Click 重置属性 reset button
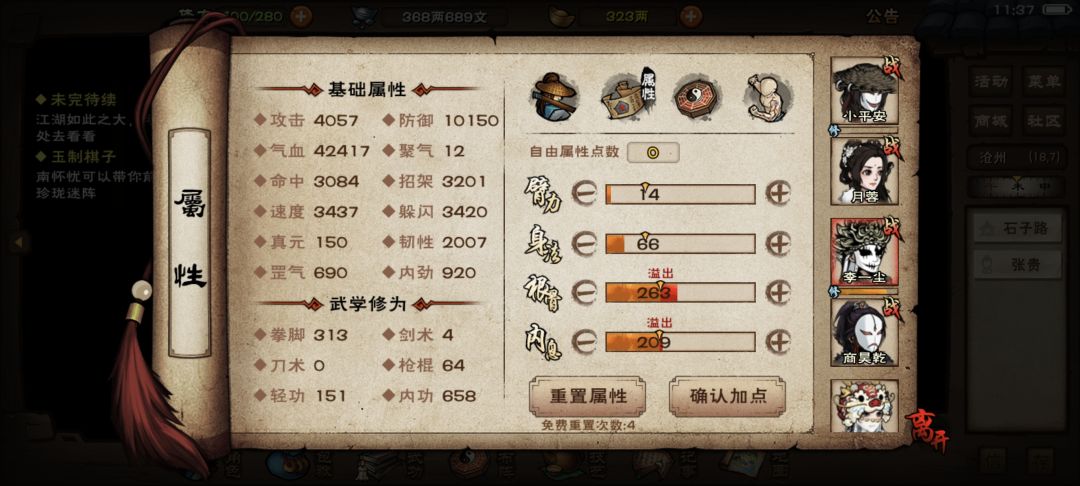Image resolution: width=1080 pixels, height=486 pixels. (x=588, y=396)
